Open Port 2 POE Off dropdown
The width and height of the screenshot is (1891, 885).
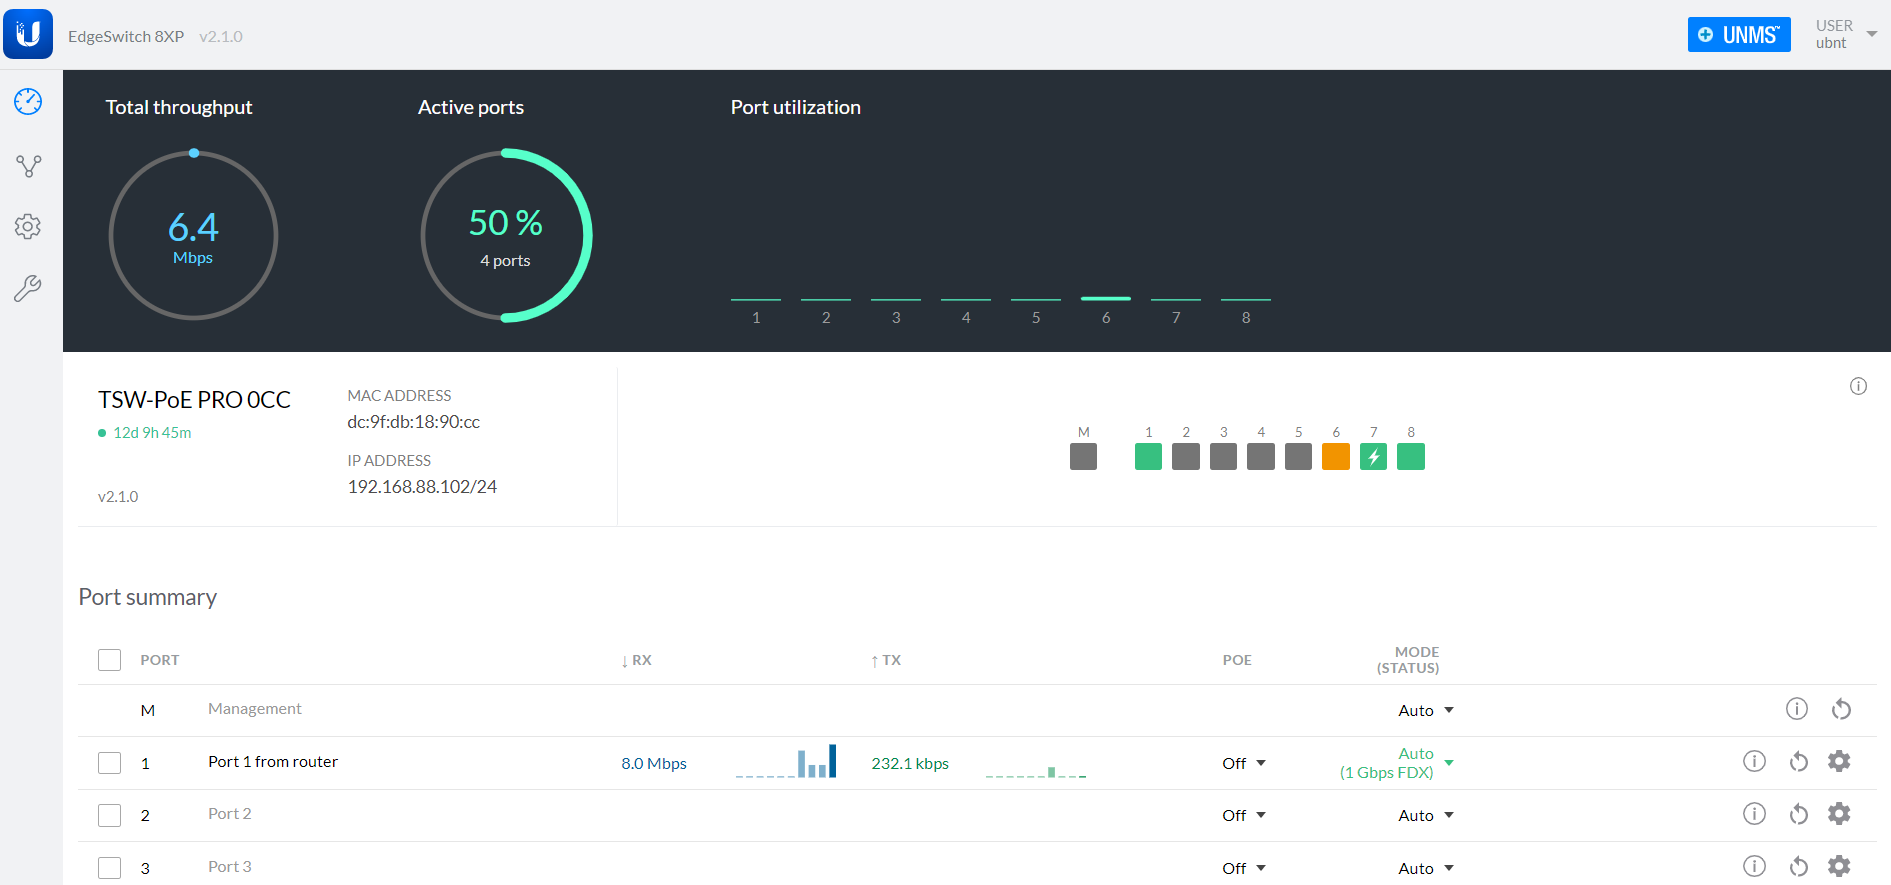(x=1244, y=815)
